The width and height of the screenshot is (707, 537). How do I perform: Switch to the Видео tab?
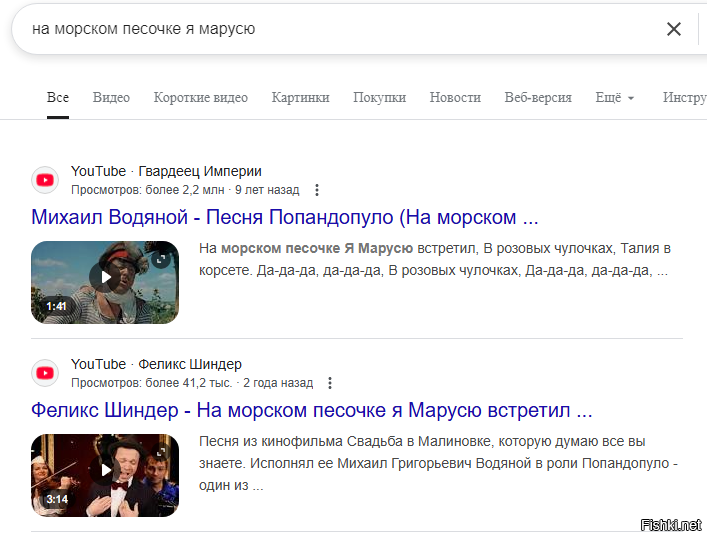(111, 97)
